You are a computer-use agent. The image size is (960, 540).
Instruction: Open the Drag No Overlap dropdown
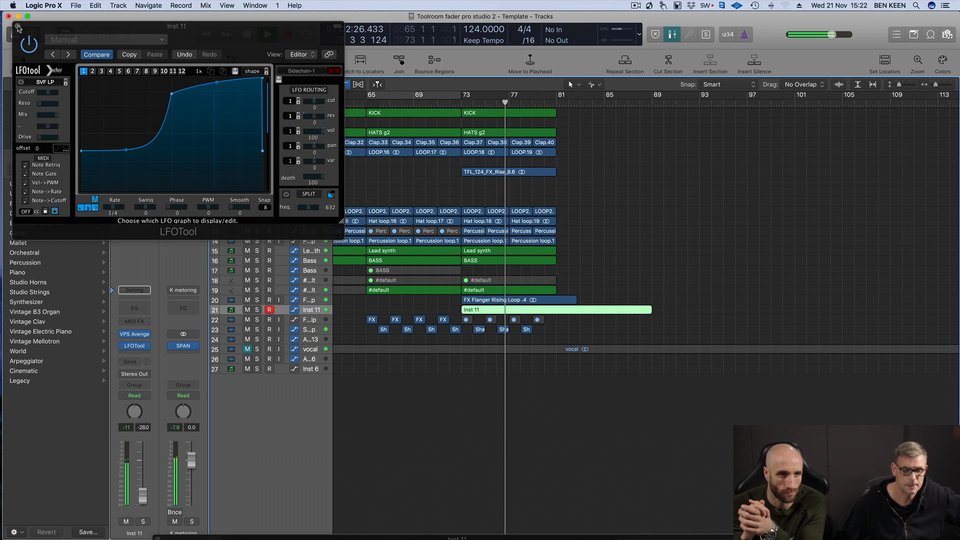(804, 84)
